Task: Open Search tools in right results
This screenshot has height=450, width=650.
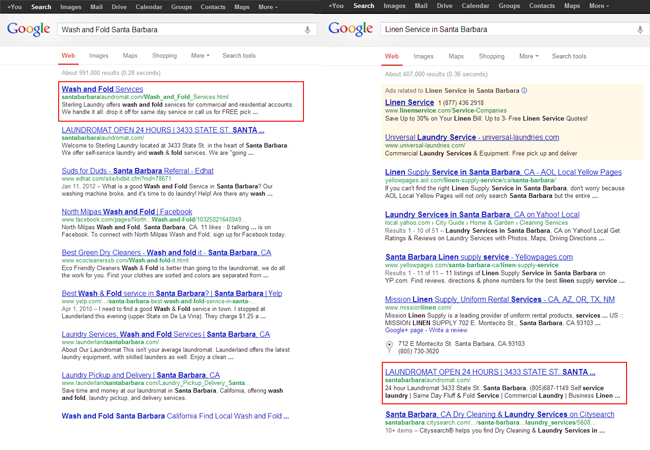Action: coord(569,56)
